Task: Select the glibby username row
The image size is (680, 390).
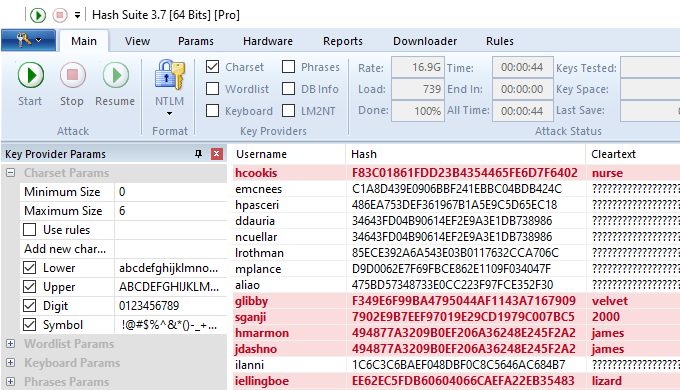Action: tap(252, 301)
